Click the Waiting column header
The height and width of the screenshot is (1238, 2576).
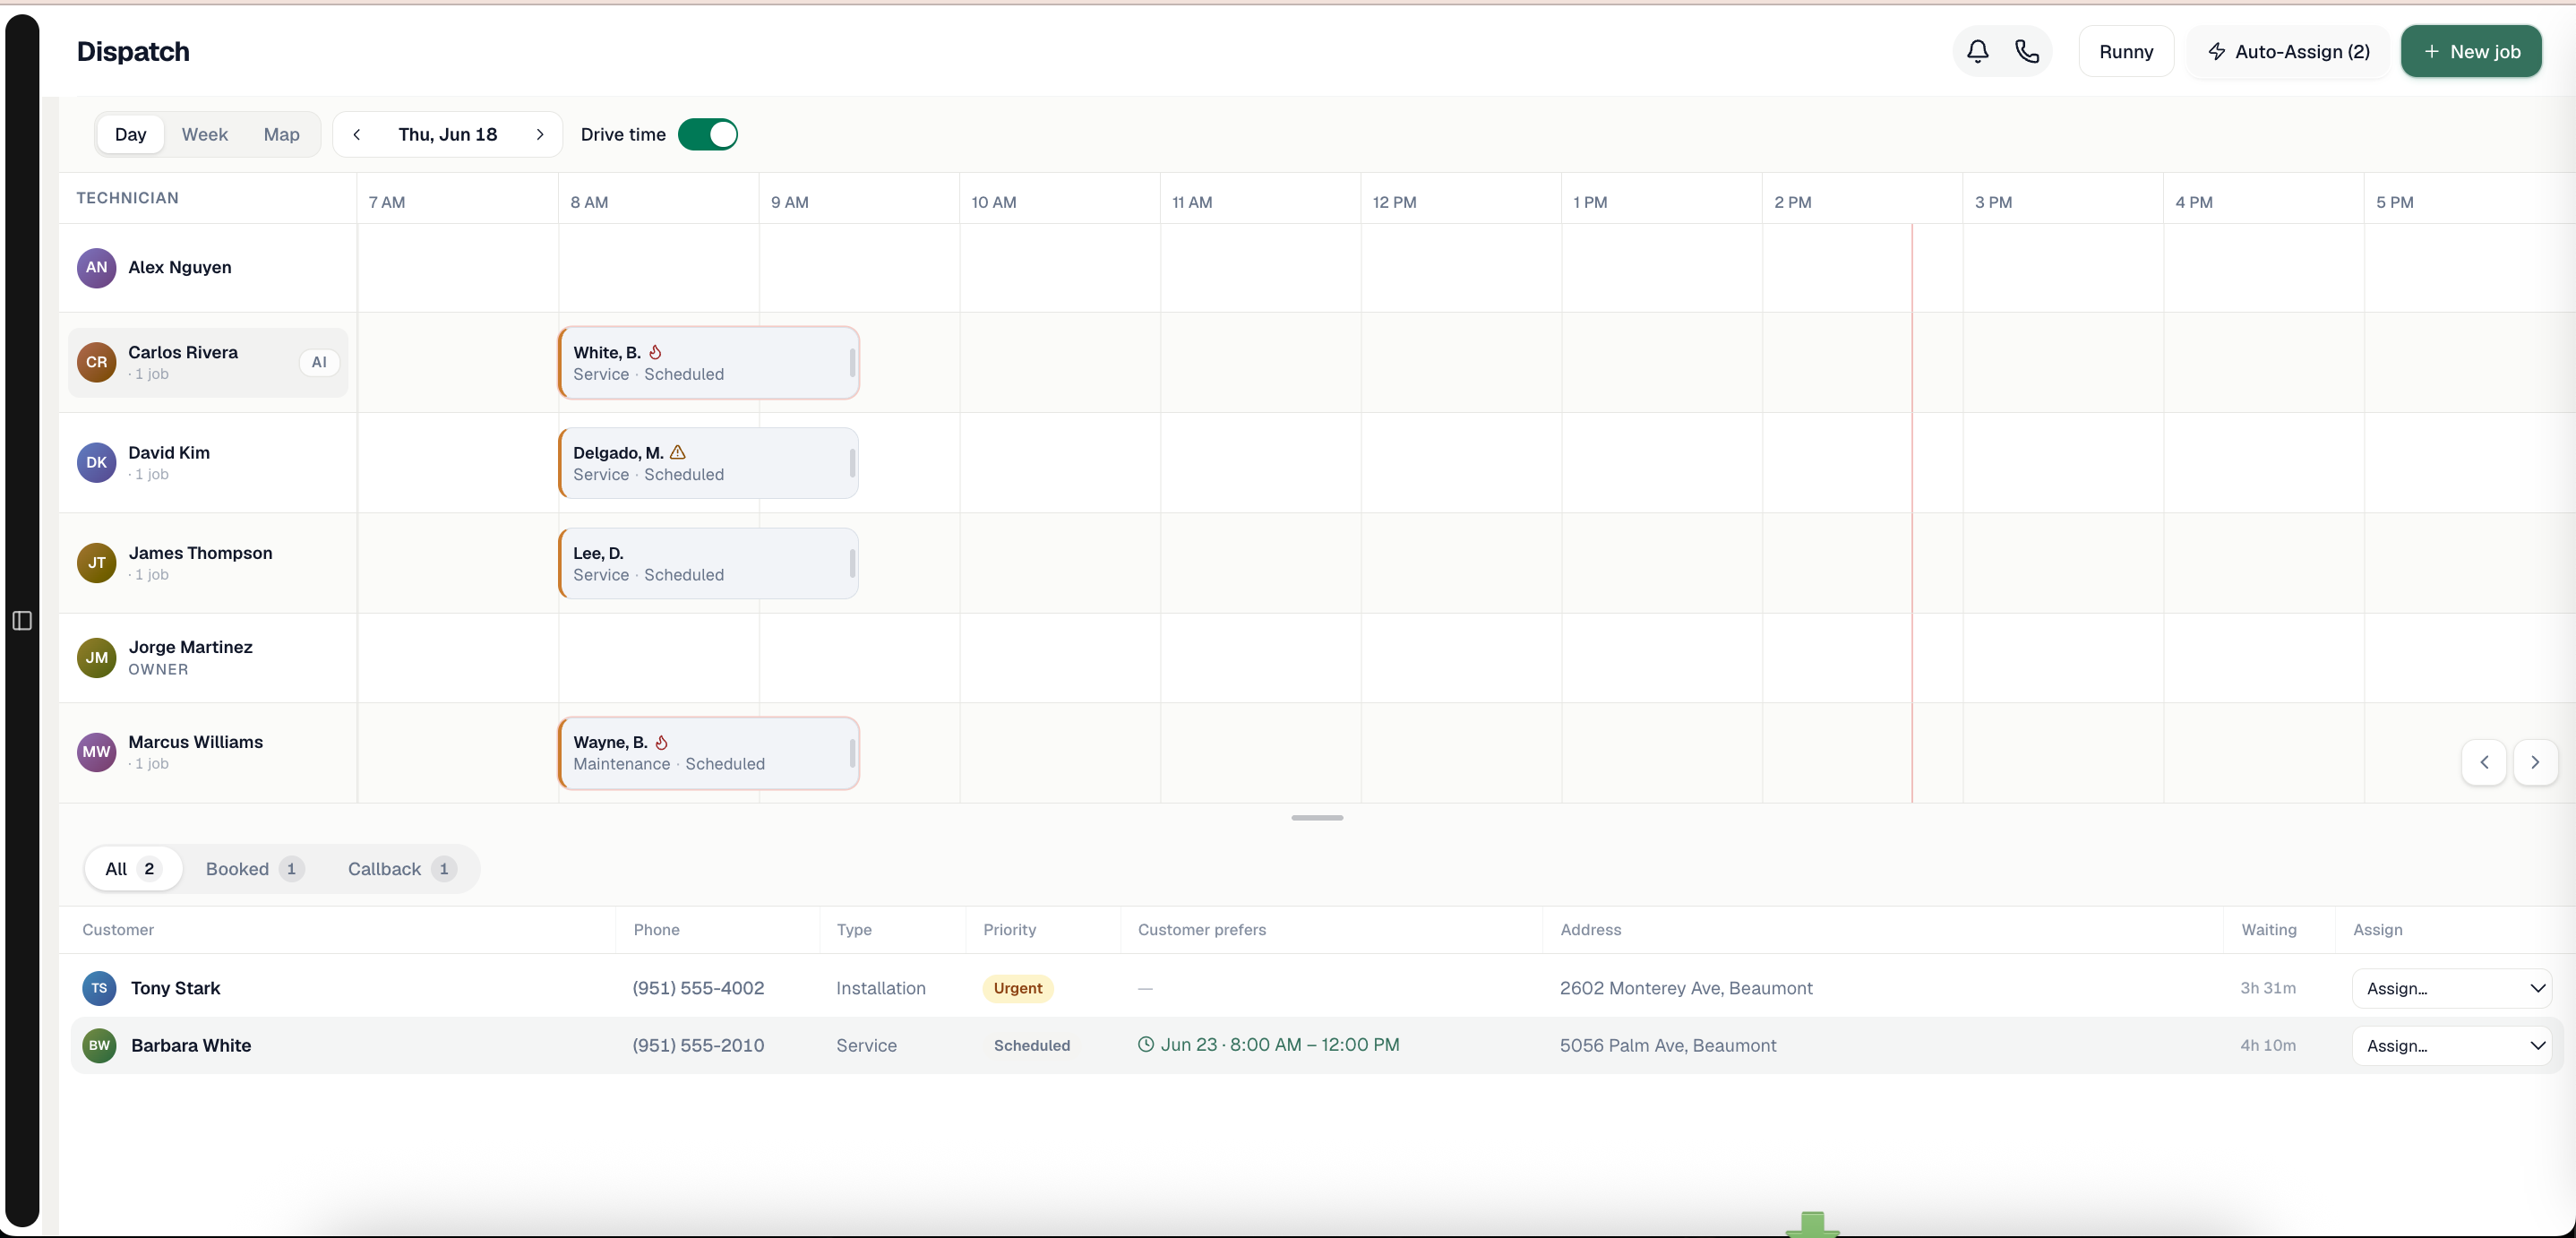pos(2269,929)
